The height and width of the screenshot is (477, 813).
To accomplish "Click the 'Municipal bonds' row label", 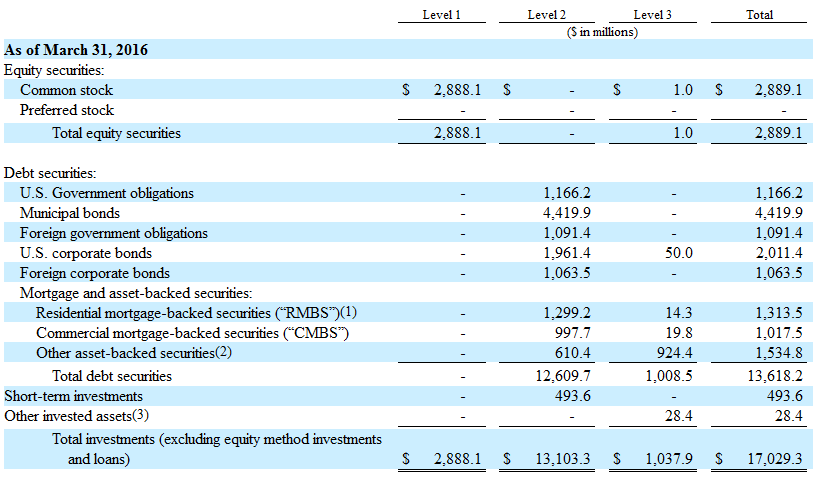I will [x=69, y=213].
